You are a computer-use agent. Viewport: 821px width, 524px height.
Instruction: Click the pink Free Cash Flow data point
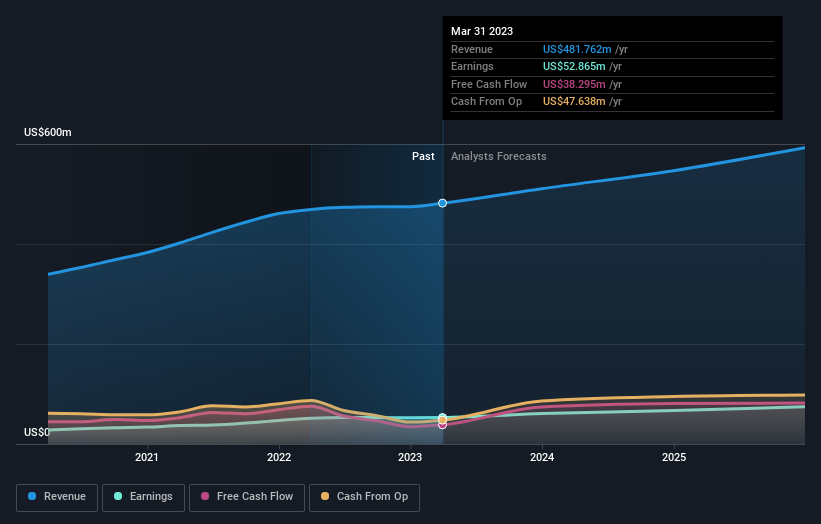442,426
